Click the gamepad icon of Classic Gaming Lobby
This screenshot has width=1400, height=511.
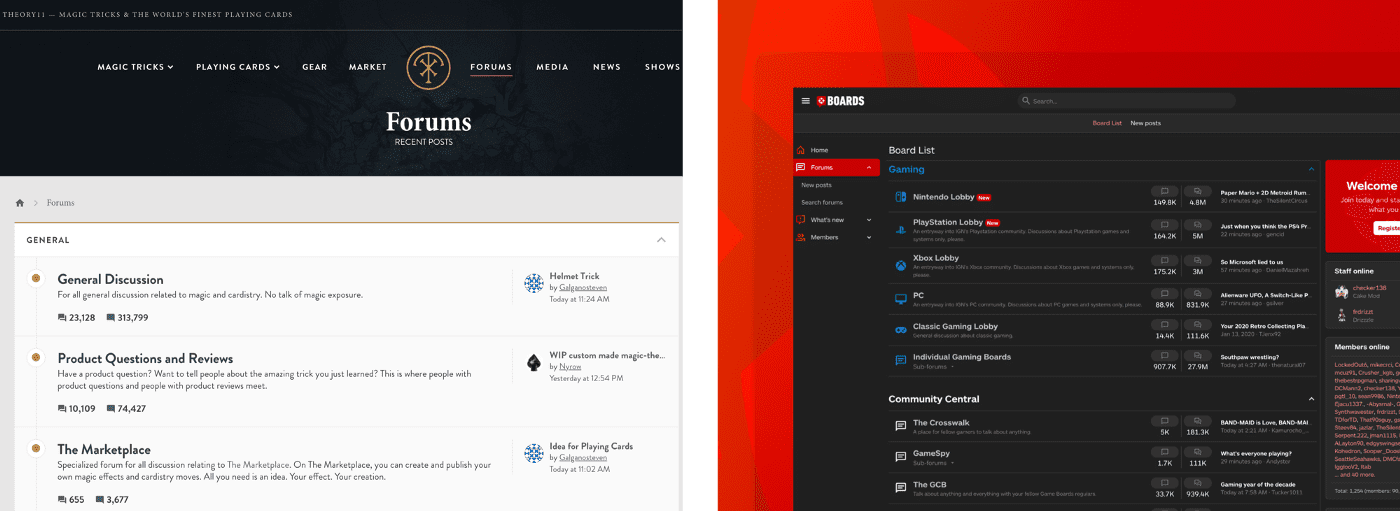[901, 329]
